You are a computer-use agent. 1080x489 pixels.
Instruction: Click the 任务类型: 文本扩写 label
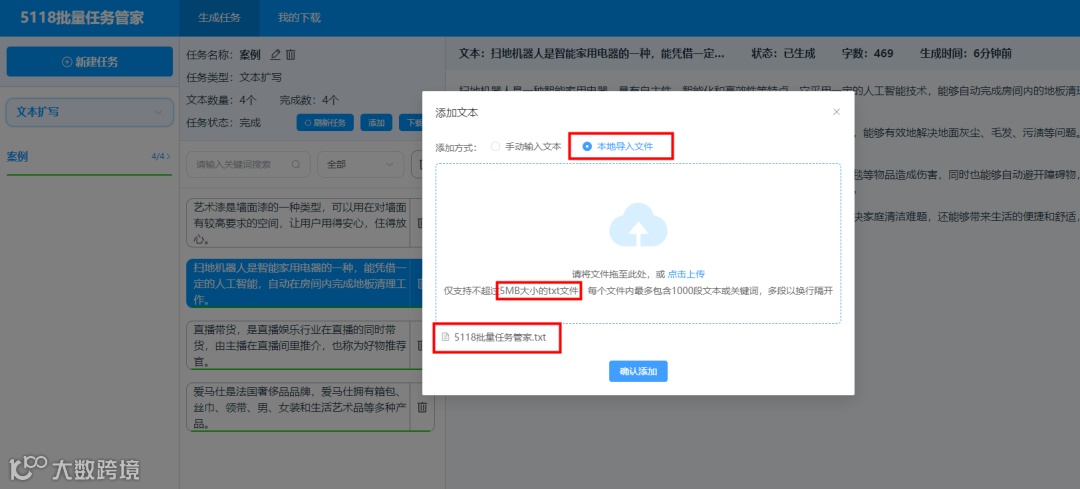click(233, 78)
